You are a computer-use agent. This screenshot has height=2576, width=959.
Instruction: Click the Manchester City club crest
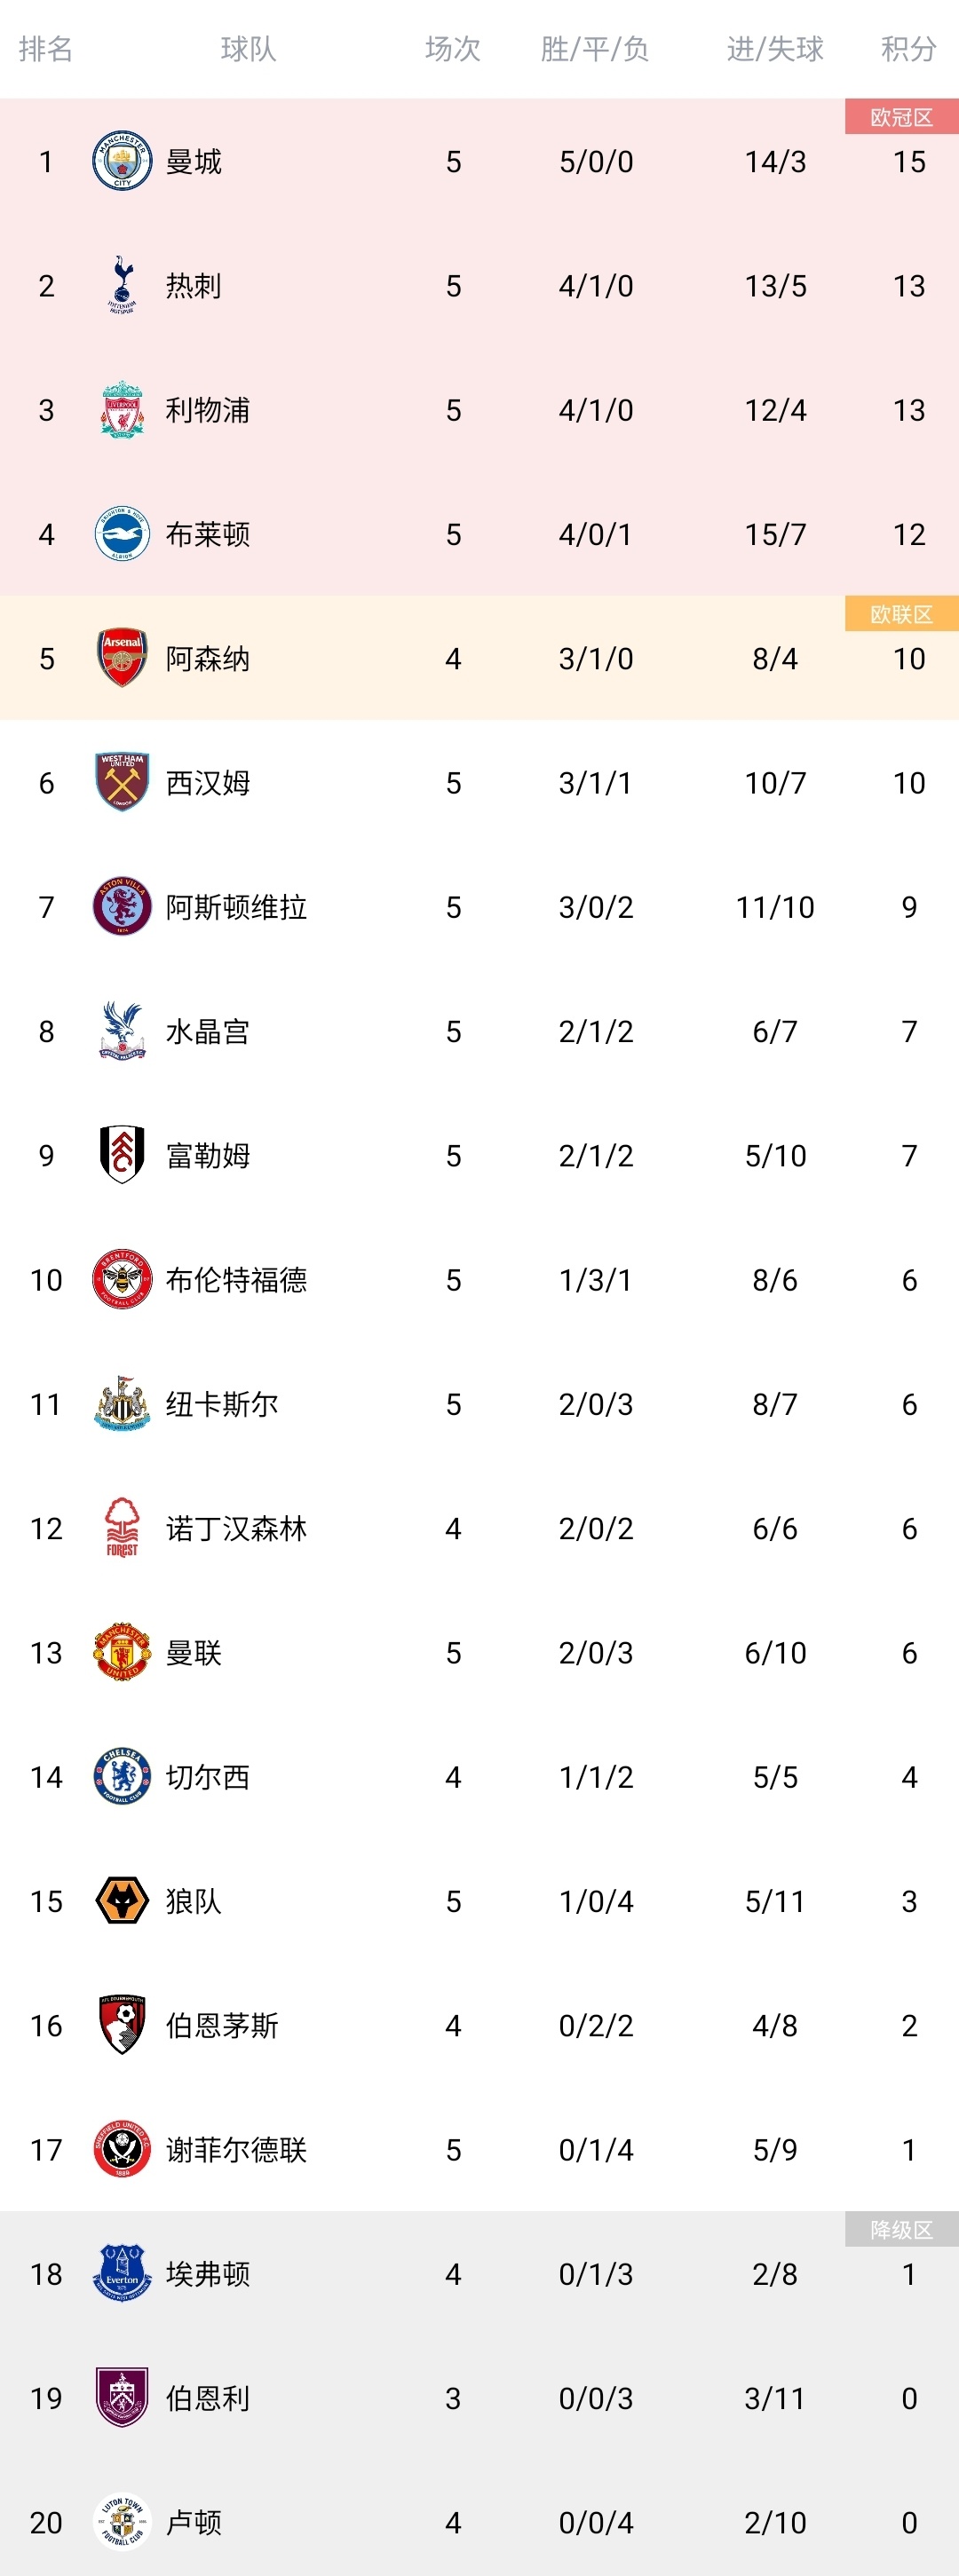pos(122,161)
